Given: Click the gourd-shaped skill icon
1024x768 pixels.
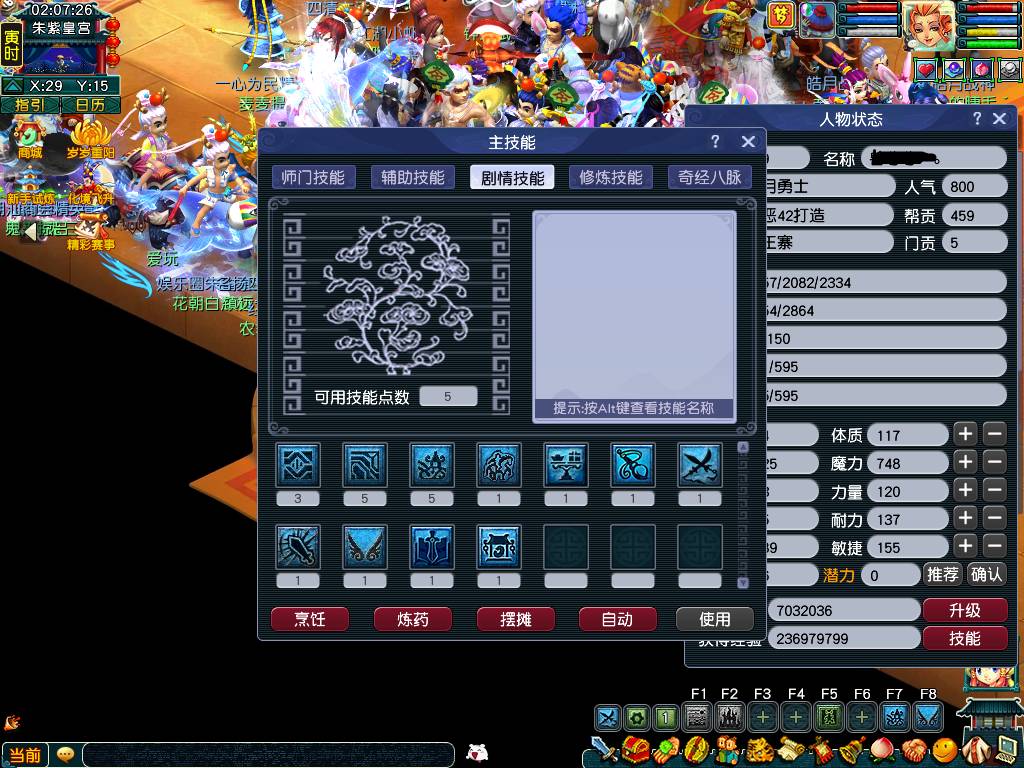Looking at the screenshot, I should coord(633,465).
